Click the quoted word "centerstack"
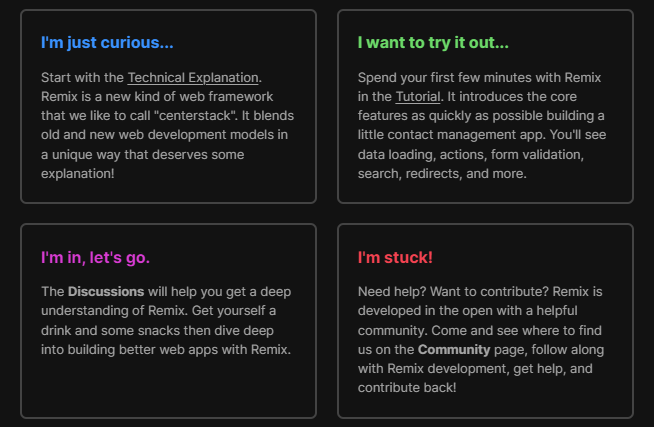Viewport: 654px width, 427px height. coord(196,116)
